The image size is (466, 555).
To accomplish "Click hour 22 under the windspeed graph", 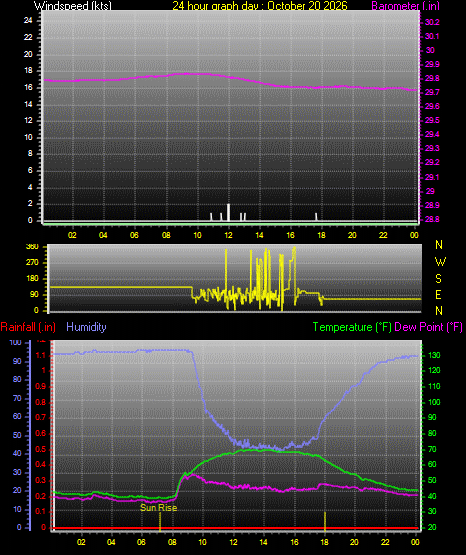I will pyautogui.click(x=383, y=235).
